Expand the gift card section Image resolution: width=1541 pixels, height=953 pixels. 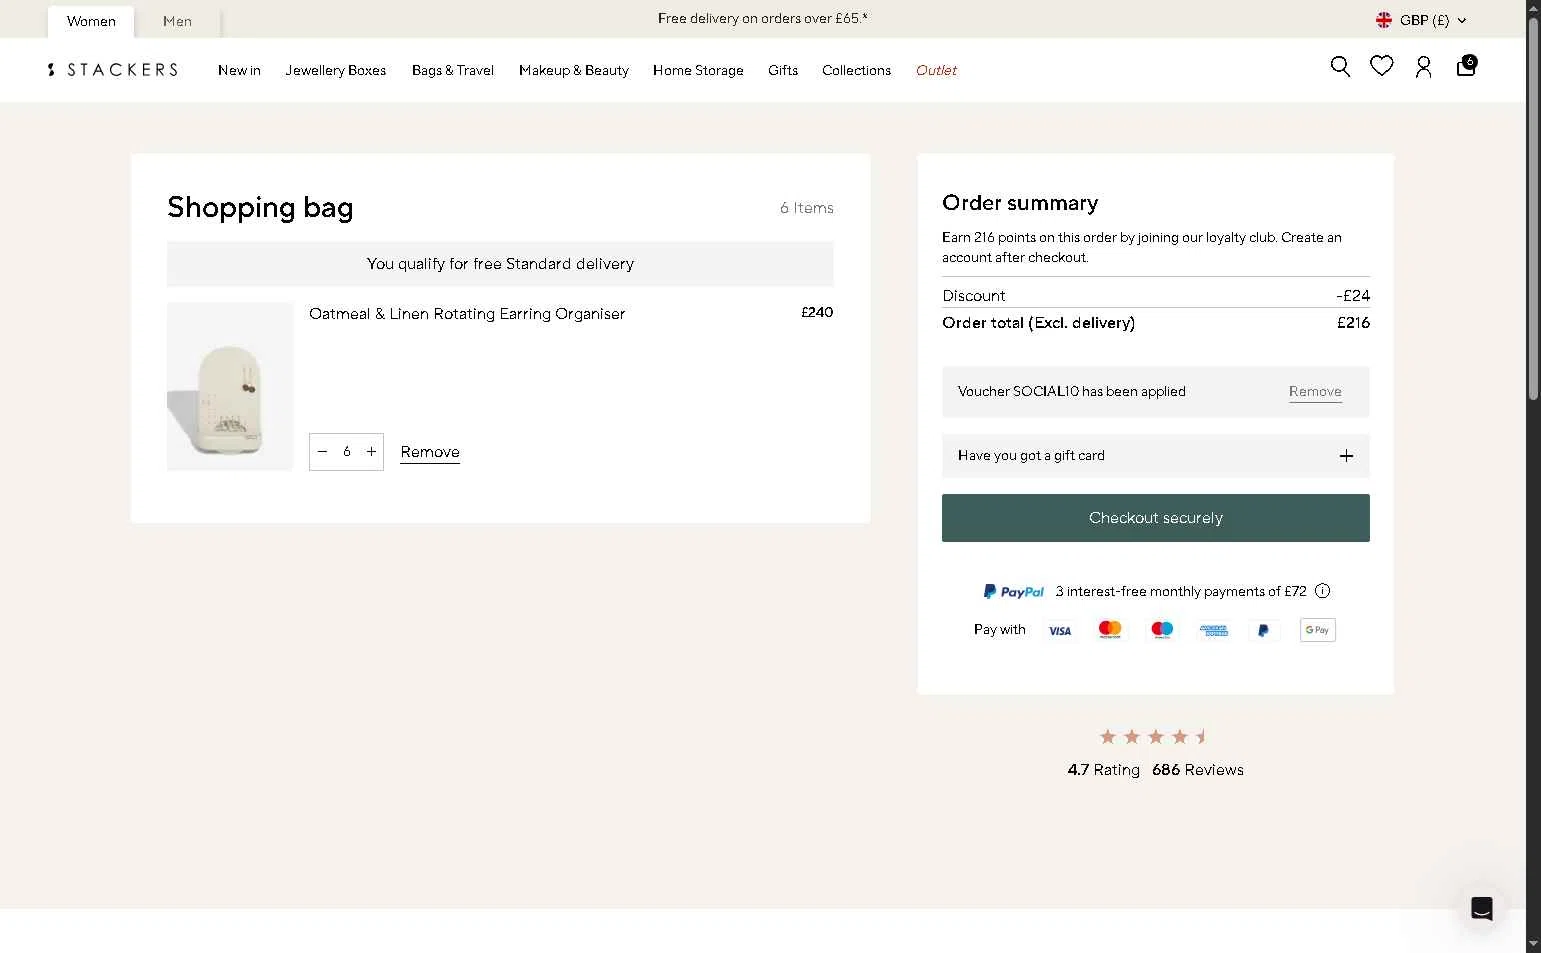tap(1156, 456)
